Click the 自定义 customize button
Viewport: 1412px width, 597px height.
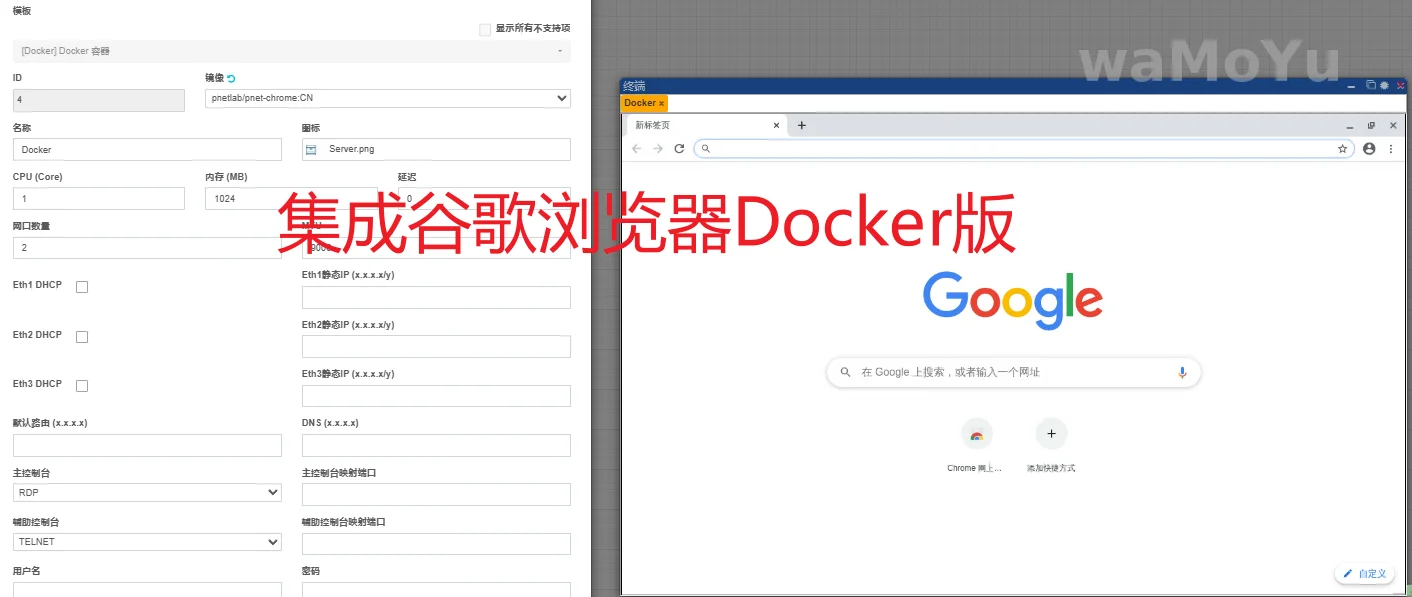tap(1365, 574)
